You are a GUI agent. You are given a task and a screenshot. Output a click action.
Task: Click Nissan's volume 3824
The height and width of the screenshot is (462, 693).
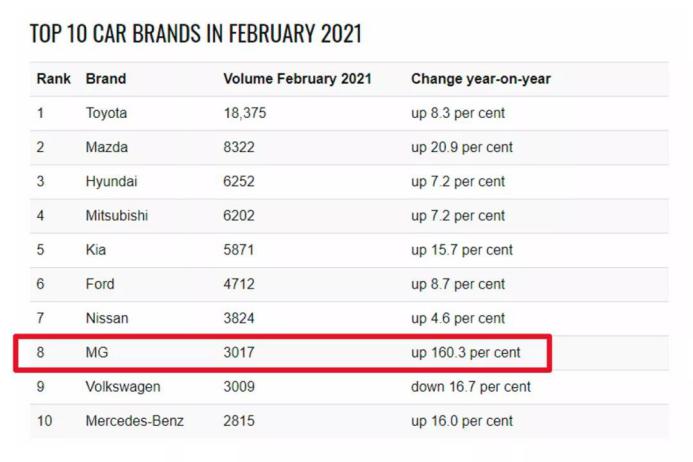pyautogui.click(x=240, y=318)
